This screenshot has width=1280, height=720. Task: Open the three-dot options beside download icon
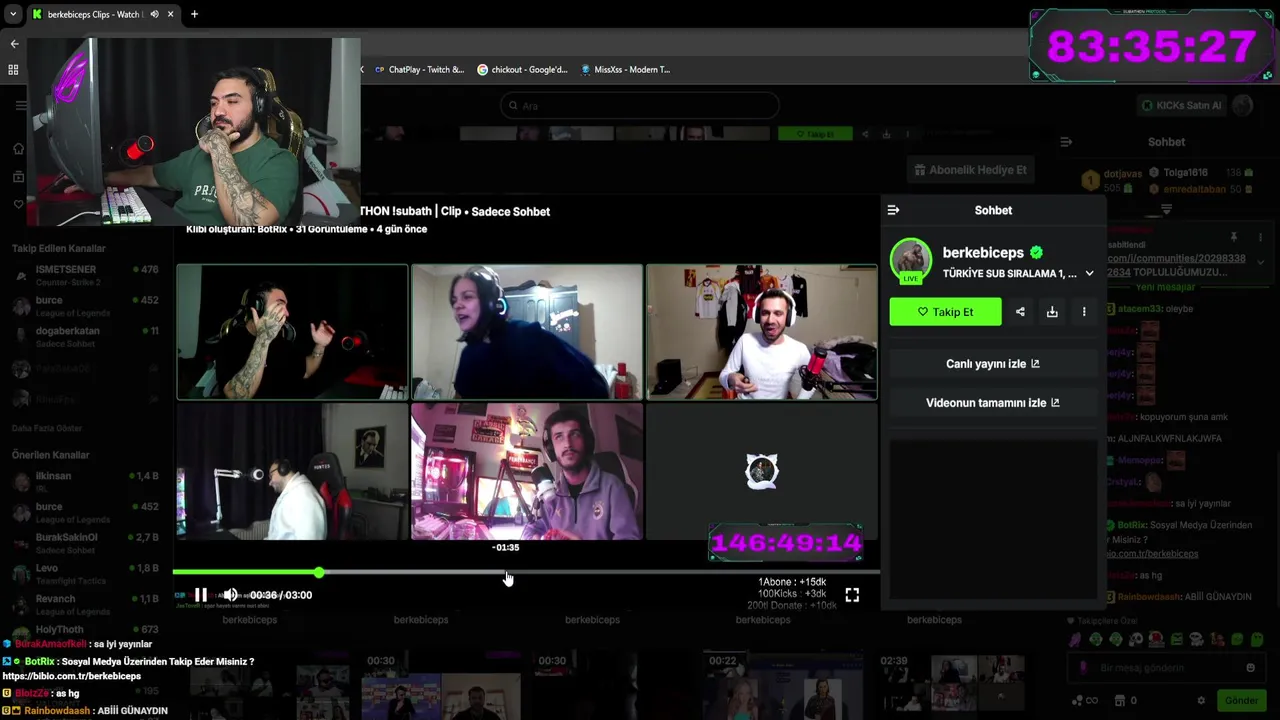coord(1084,312)
